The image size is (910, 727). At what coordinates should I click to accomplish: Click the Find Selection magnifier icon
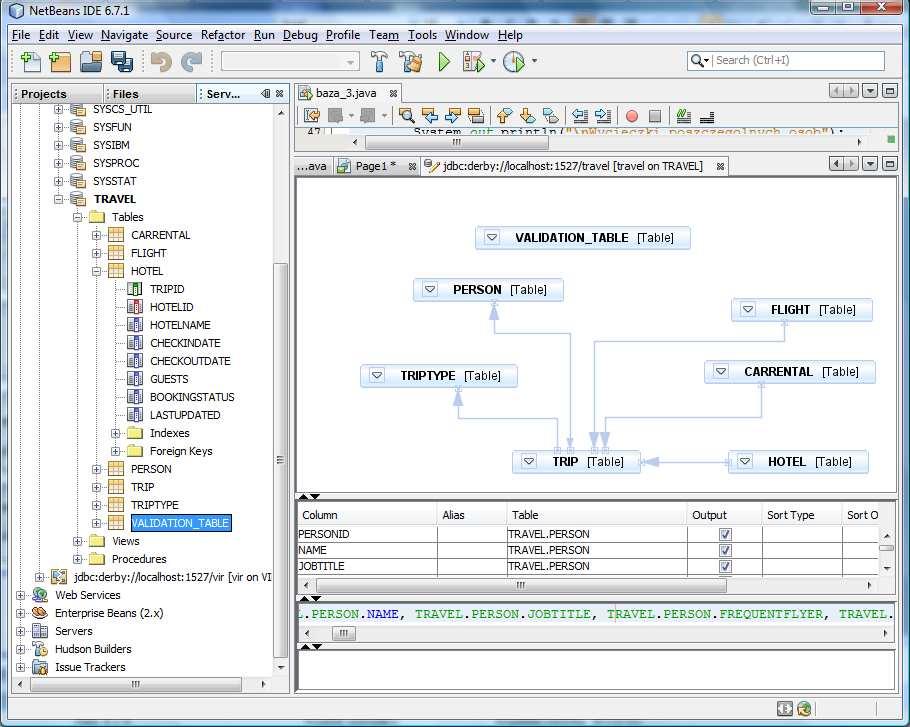(406, 116)
